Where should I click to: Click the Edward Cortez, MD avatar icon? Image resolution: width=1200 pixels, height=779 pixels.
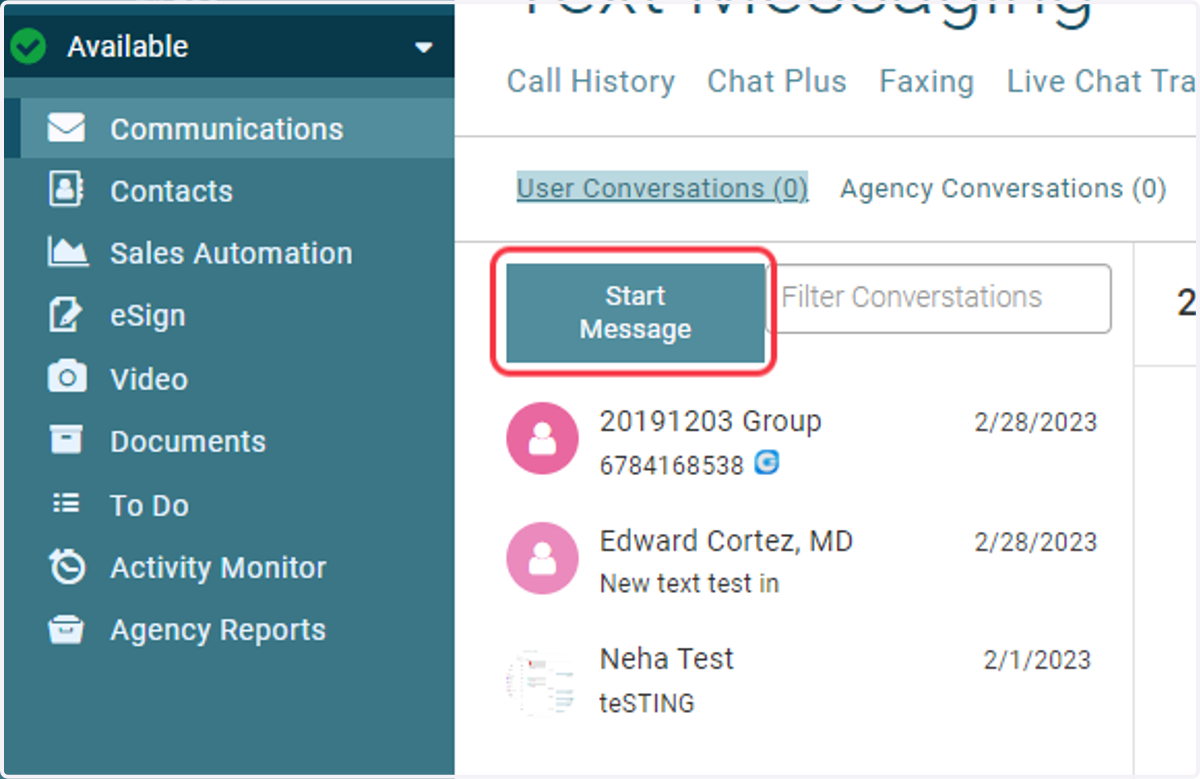click(x=542, y=559)
